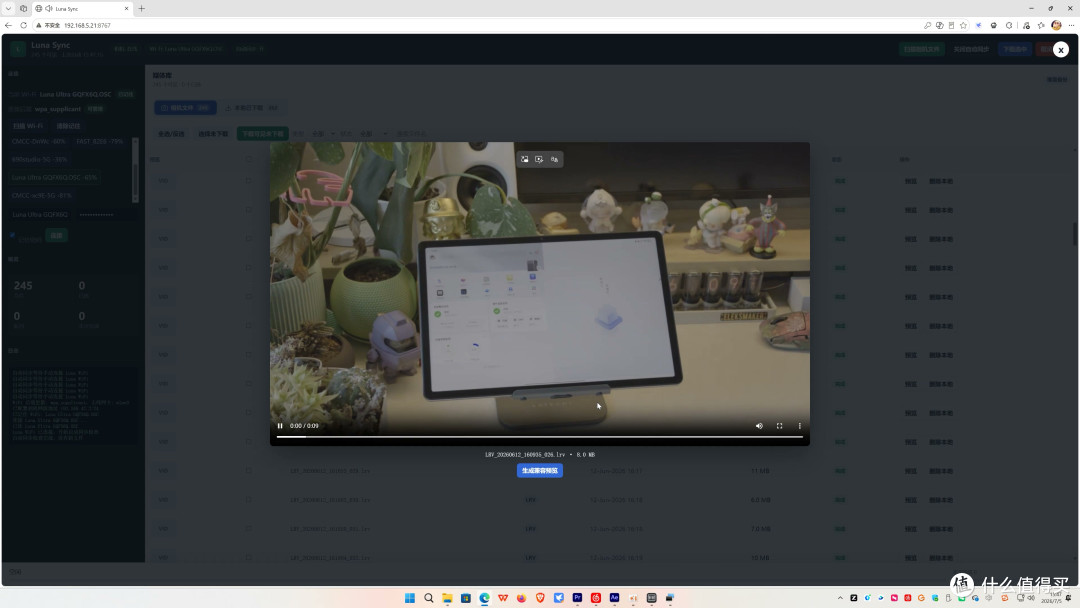The image size is (1080, 608).
Task: Open the blue bird extension in the browser toolbar
Action: 979,25
